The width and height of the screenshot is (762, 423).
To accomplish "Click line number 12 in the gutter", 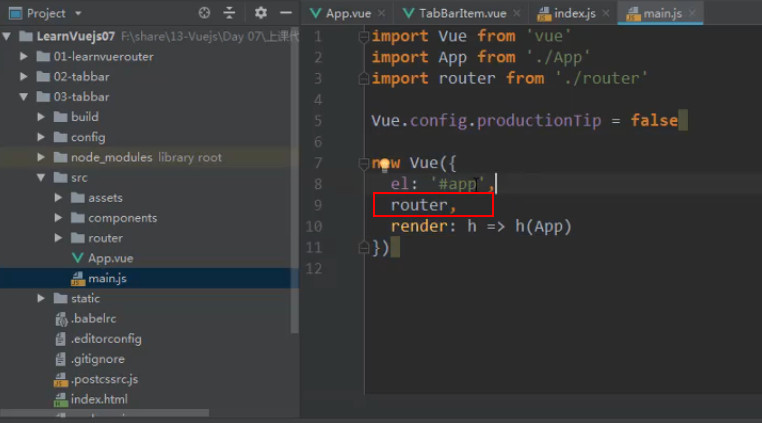I will coord(314,268).
